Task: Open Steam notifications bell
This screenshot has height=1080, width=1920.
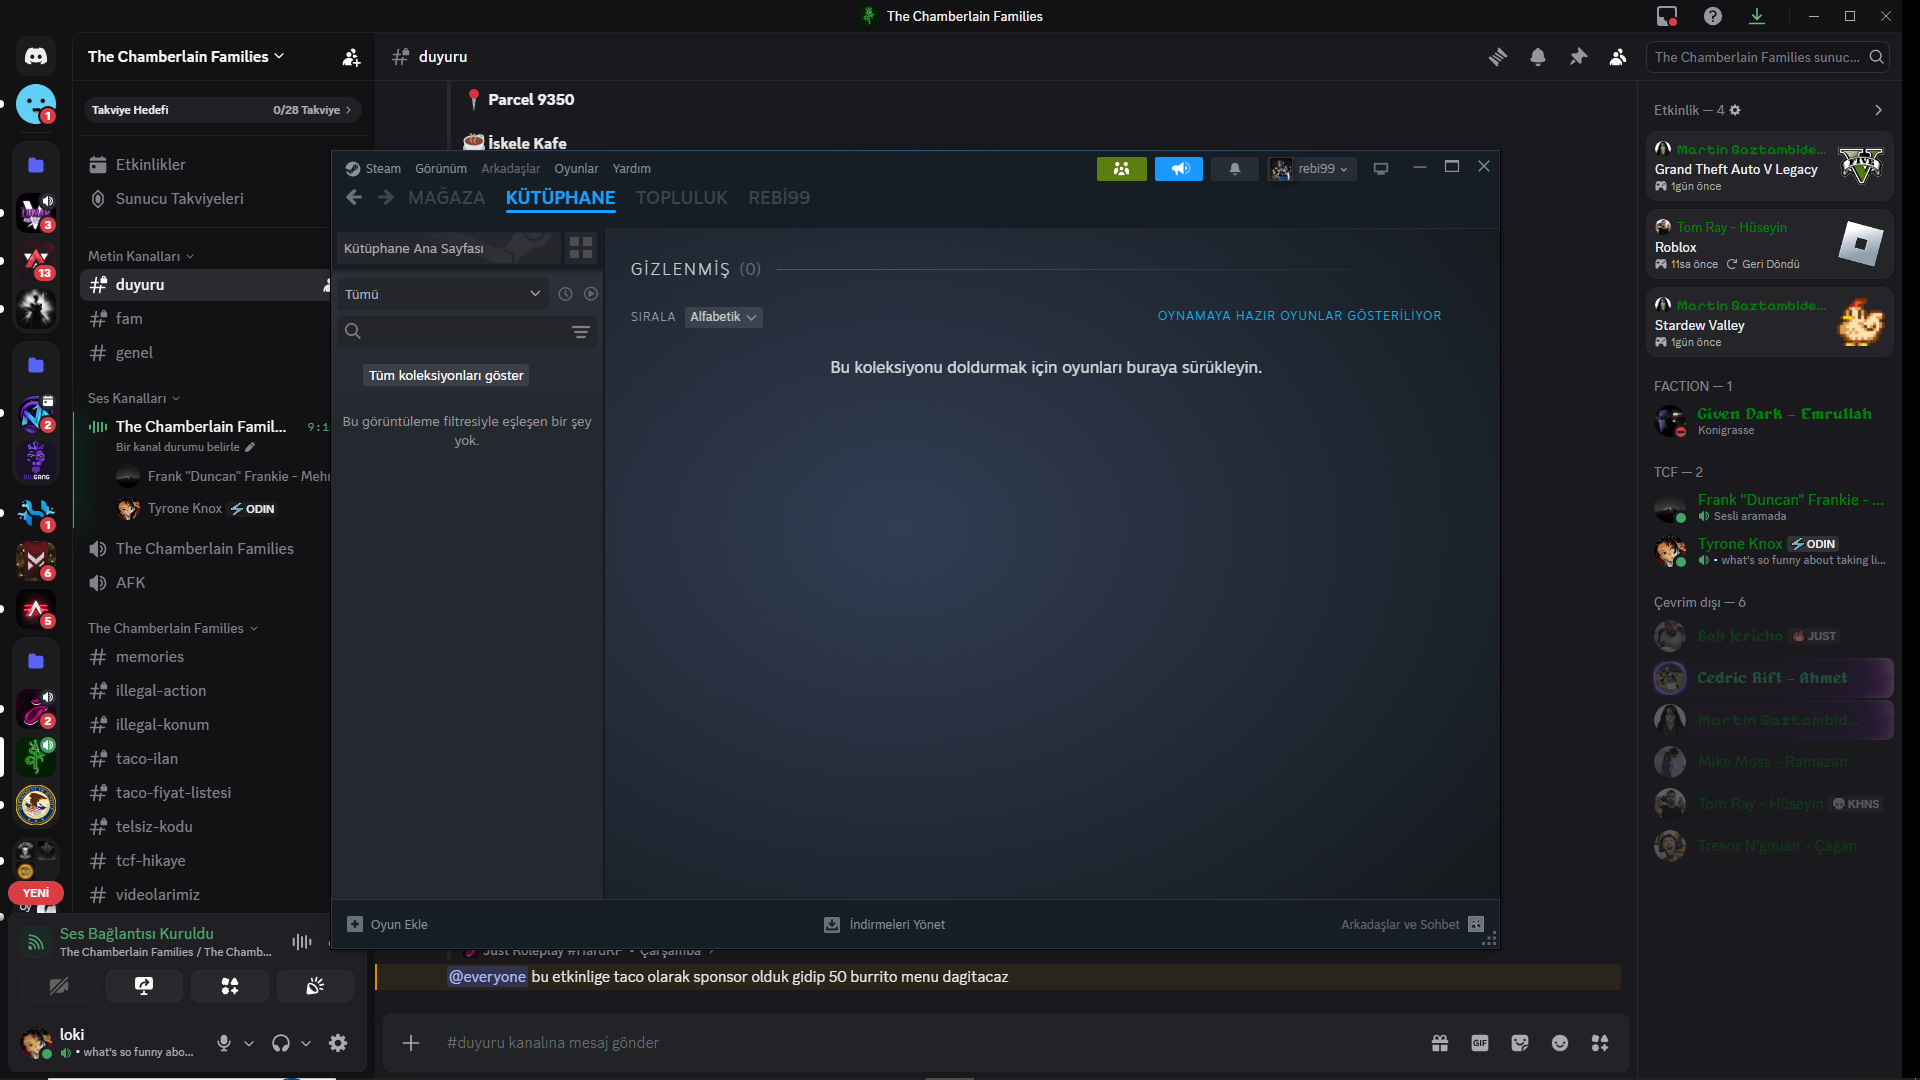Action: 1235,169
